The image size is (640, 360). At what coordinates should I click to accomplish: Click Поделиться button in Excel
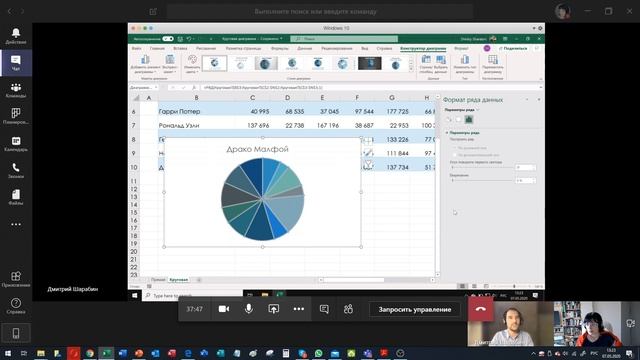coord(513,48)
